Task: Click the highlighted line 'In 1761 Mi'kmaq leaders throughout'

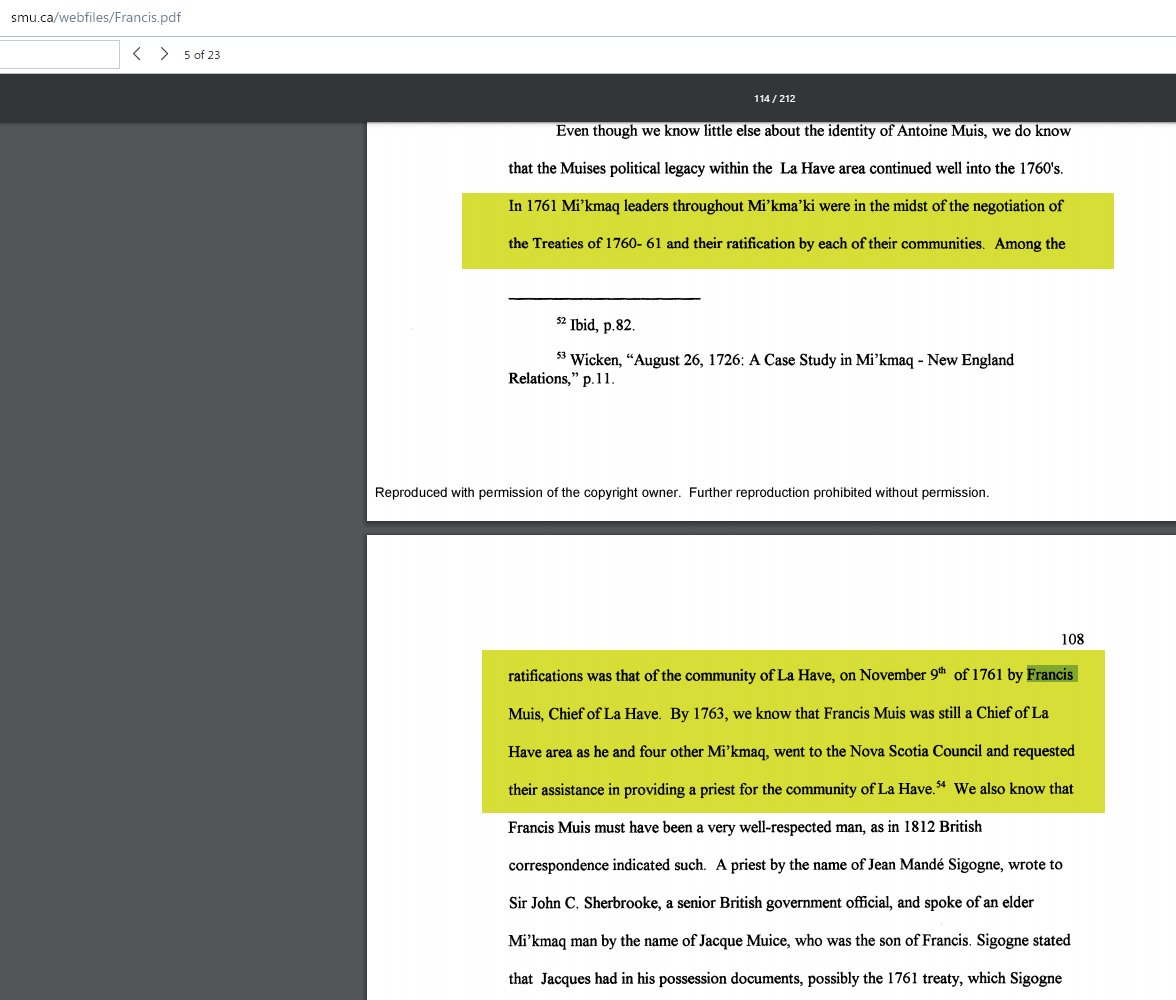Action: pyautogui.click(x=785, y=206)
